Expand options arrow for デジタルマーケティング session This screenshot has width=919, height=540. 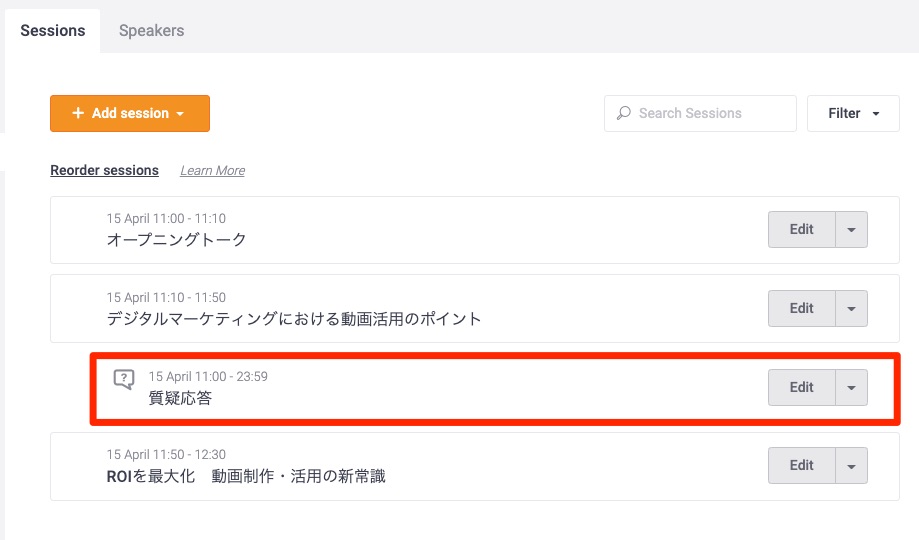[851, 308]
